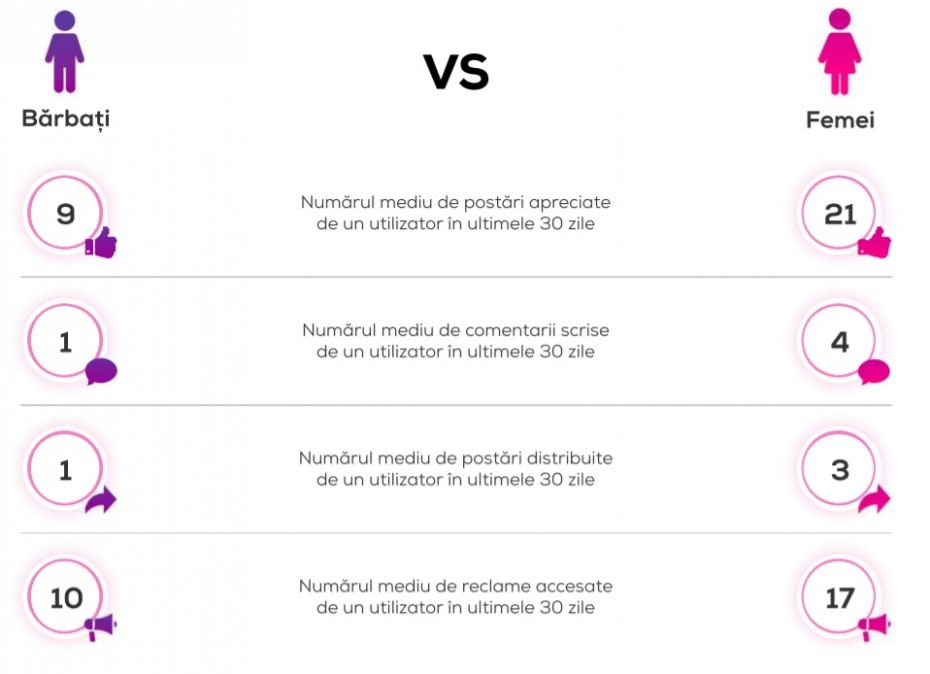Click the pink megaphone icon
The height and width of the screenshot is (674, 930).
(874, 628)
